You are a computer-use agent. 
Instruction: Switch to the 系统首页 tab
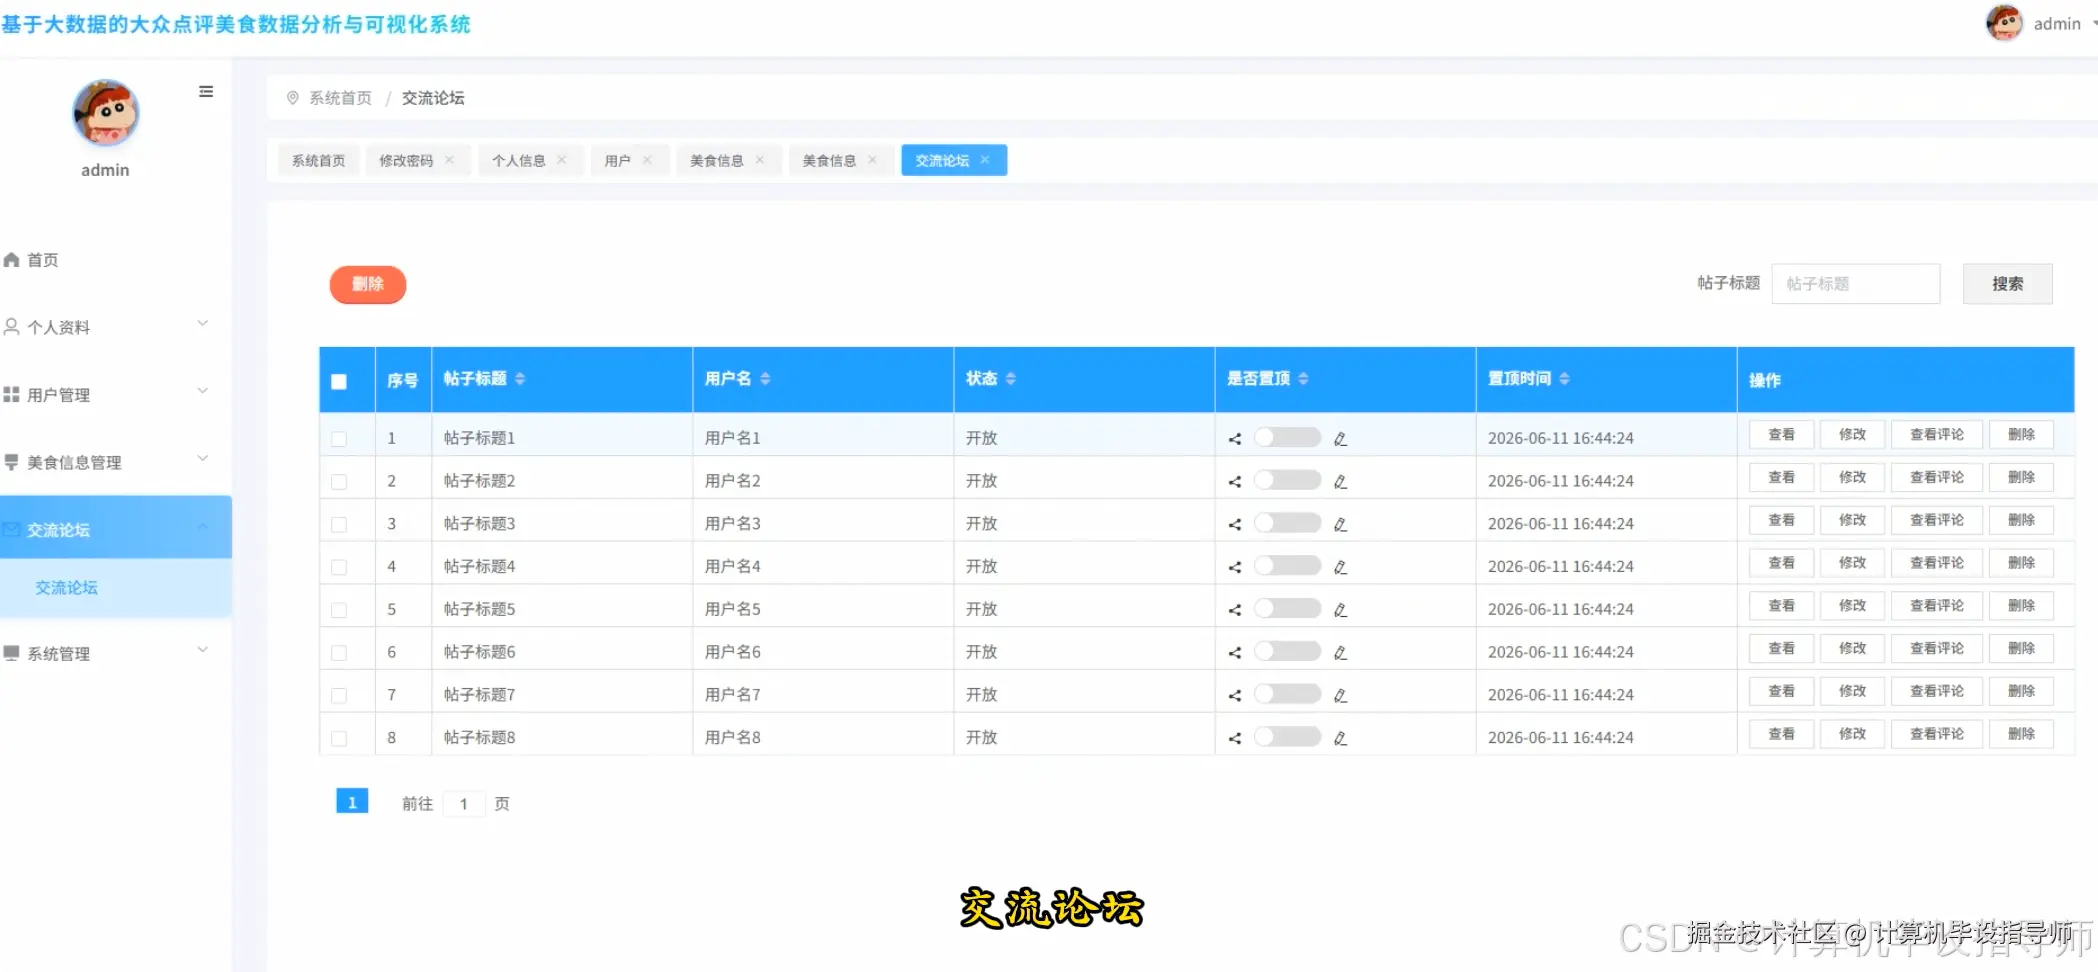319,161
